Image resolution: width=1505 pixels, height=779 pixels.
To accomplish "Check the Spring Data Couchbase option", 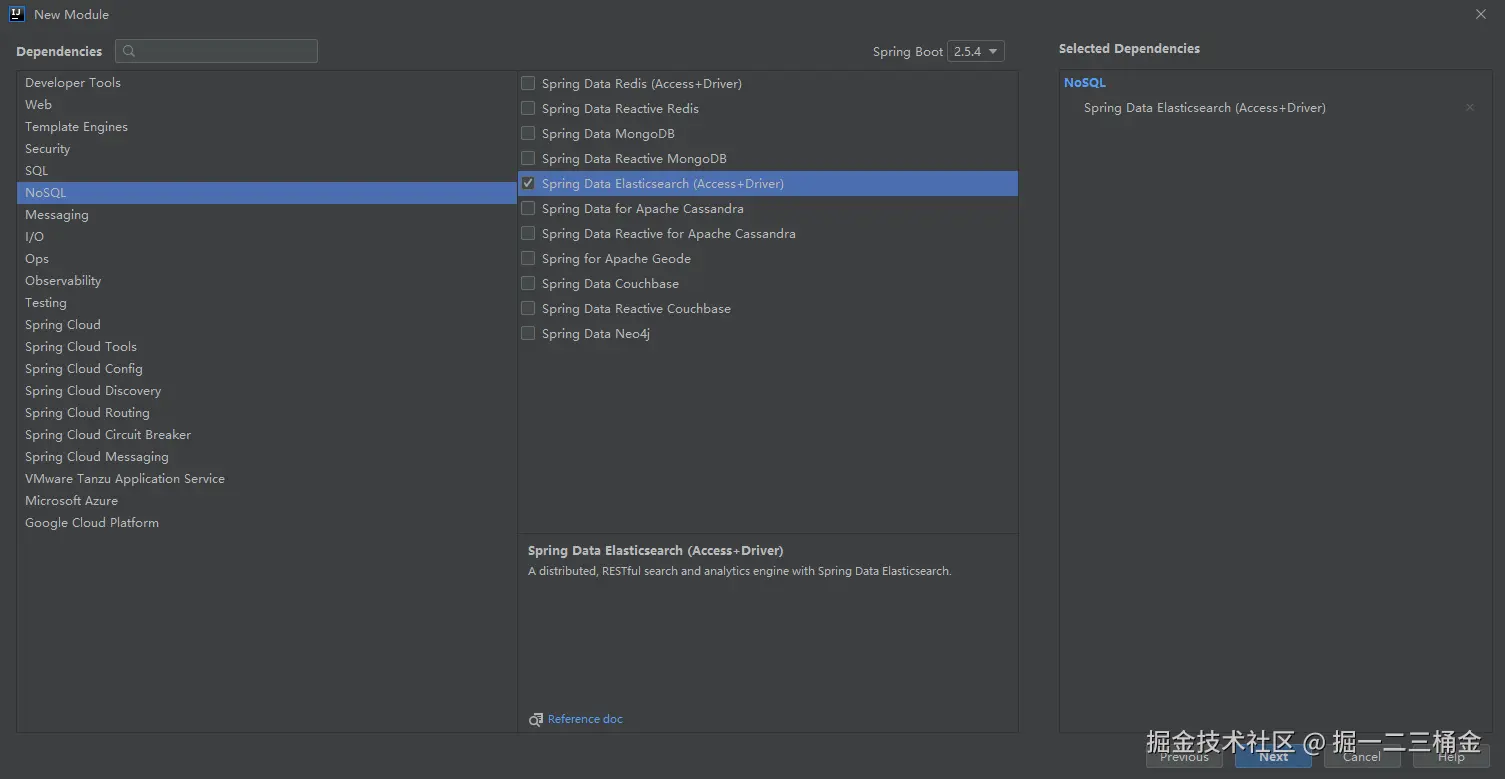I will click(528, 283).
